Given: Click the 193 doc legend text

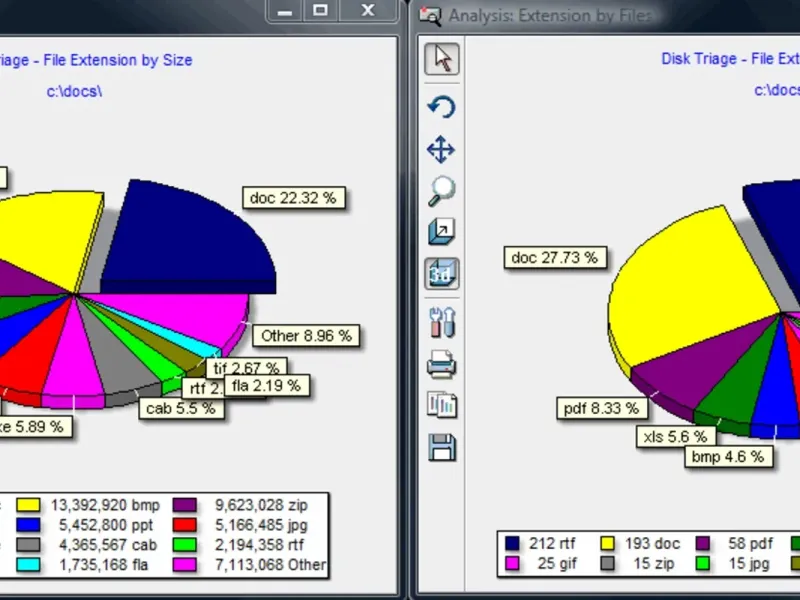Looking at the screenshot, I should point(653,543).
